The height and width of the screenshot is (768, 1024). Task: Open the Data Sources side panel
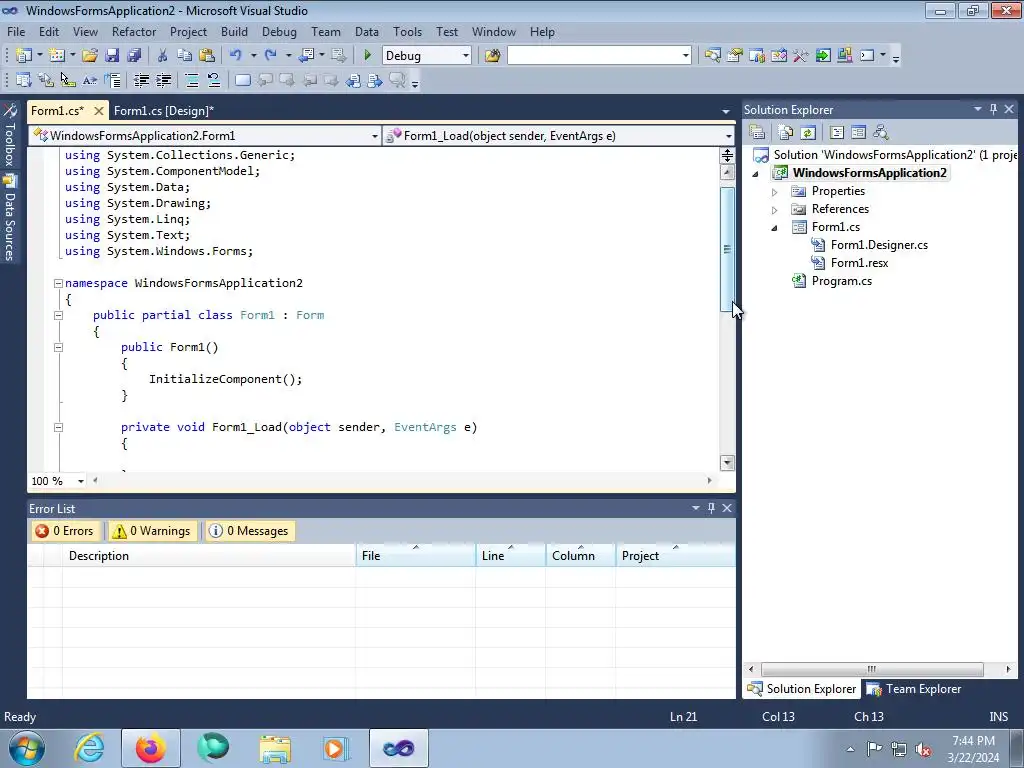(x=10, y=219)
